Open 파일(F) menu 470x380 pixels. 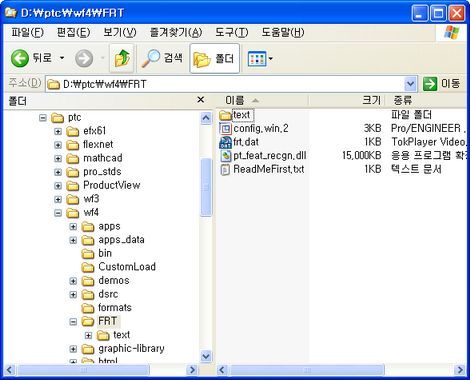[27, 32]
